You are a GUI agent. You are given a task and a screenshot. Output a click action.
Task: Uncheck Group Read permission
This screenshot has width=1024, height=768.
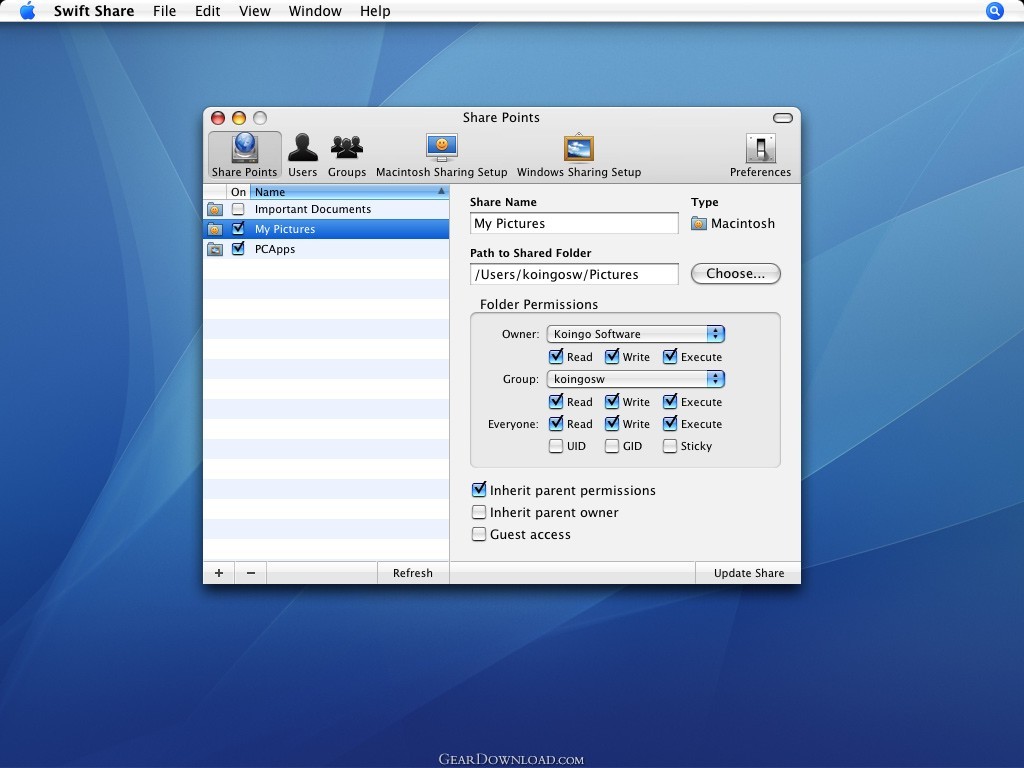(556, 402)
